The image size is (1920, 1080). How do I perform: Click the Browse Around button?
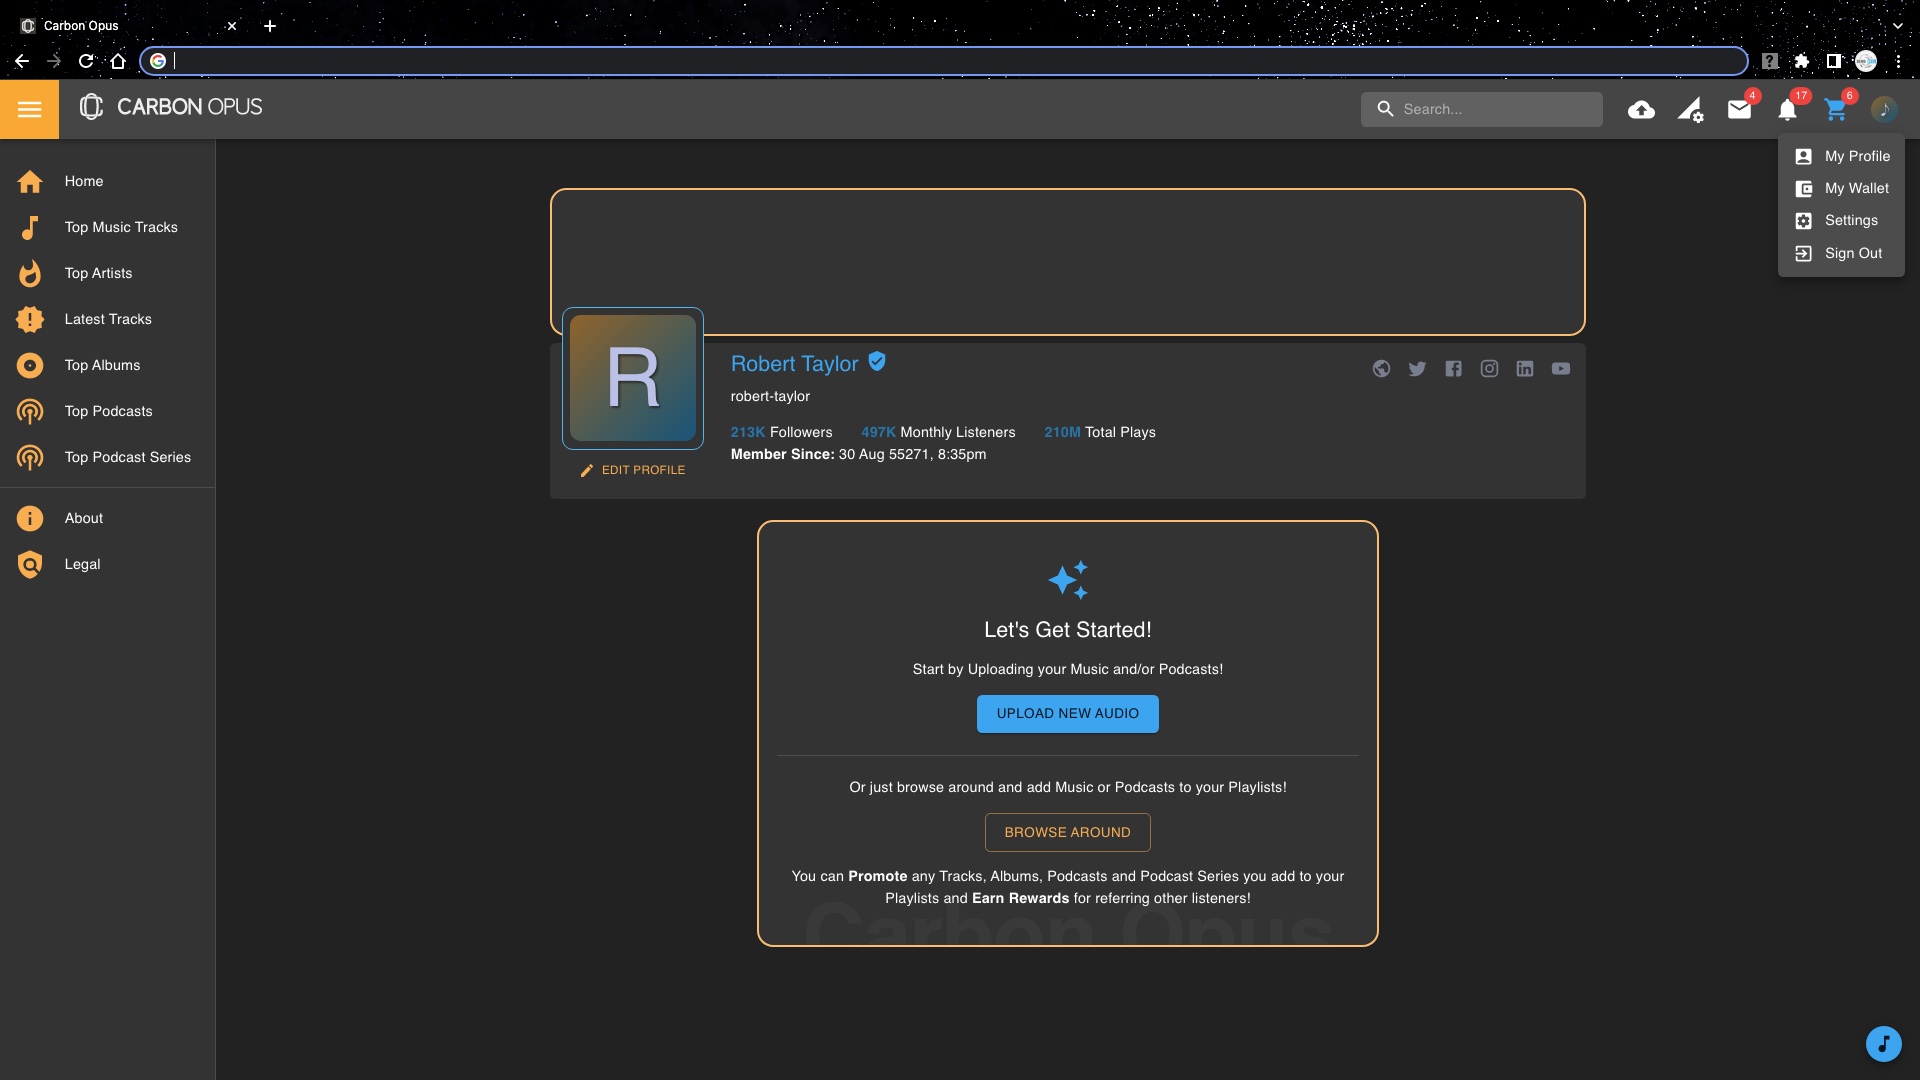coord(1067,833)
